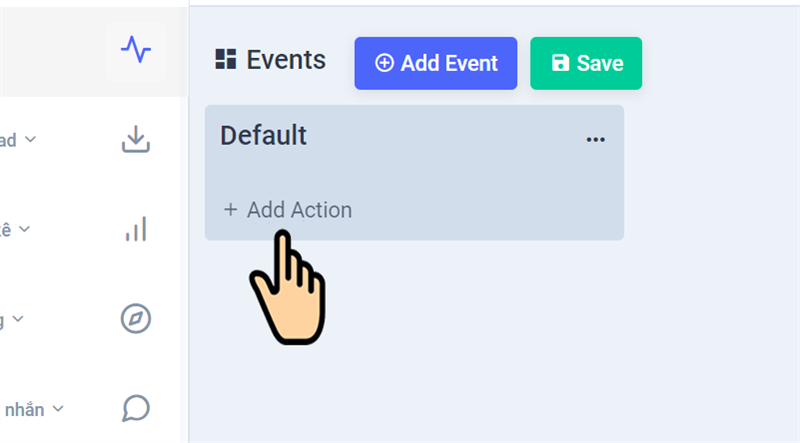Select the compass icon in sidebar
The image size is (800, 443).
[136, 319]
